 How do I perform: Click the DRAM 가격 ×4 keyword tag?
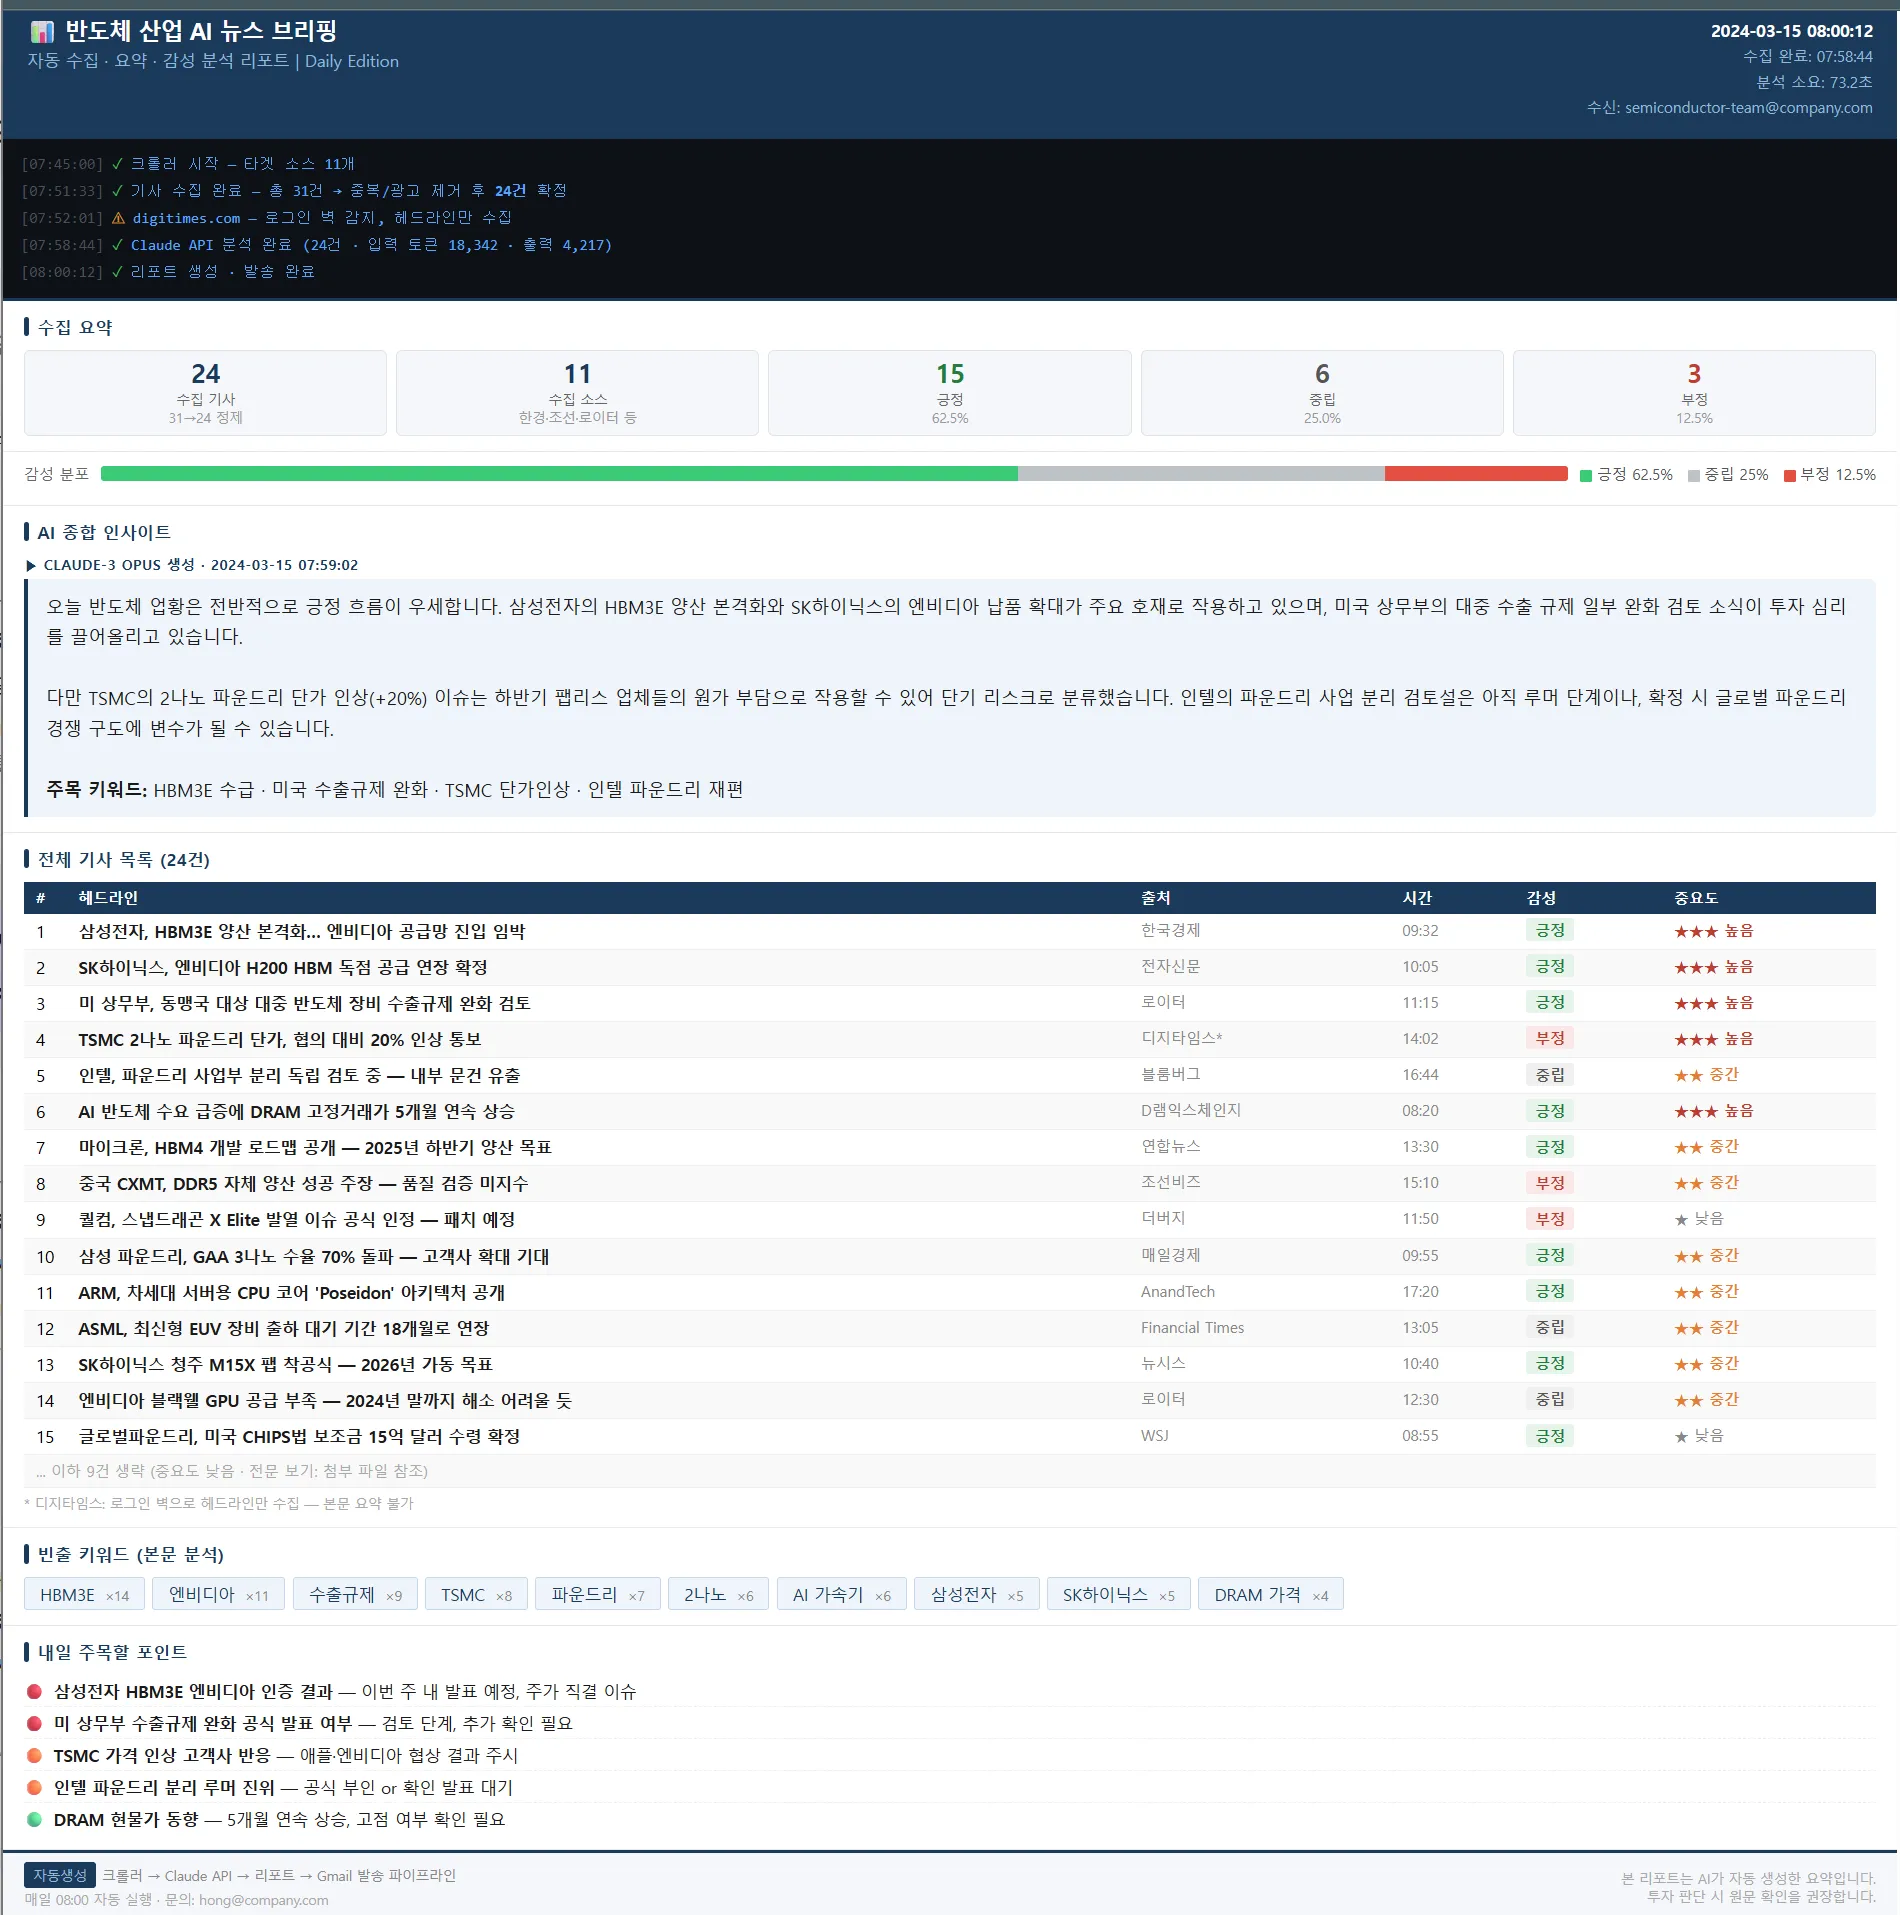point(1271,1594)
